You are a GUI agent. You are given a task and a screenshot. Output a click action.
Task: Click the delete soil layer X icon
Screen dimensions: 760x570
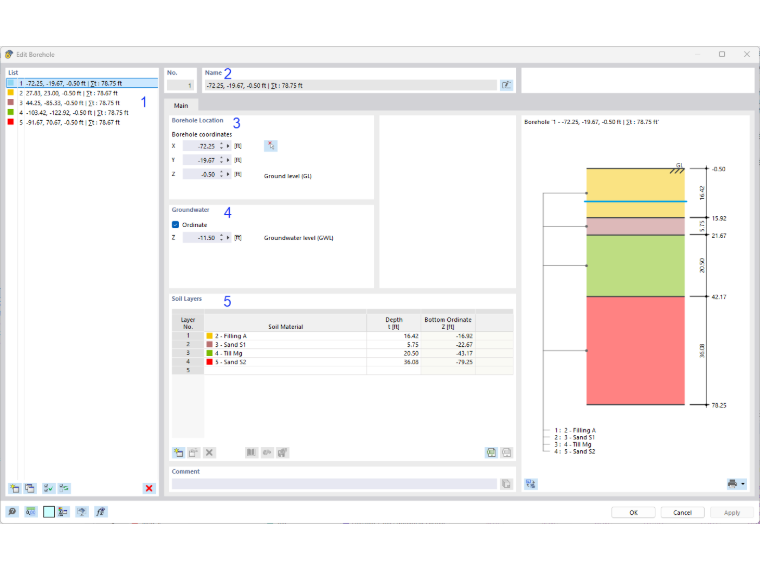(209, 453)
